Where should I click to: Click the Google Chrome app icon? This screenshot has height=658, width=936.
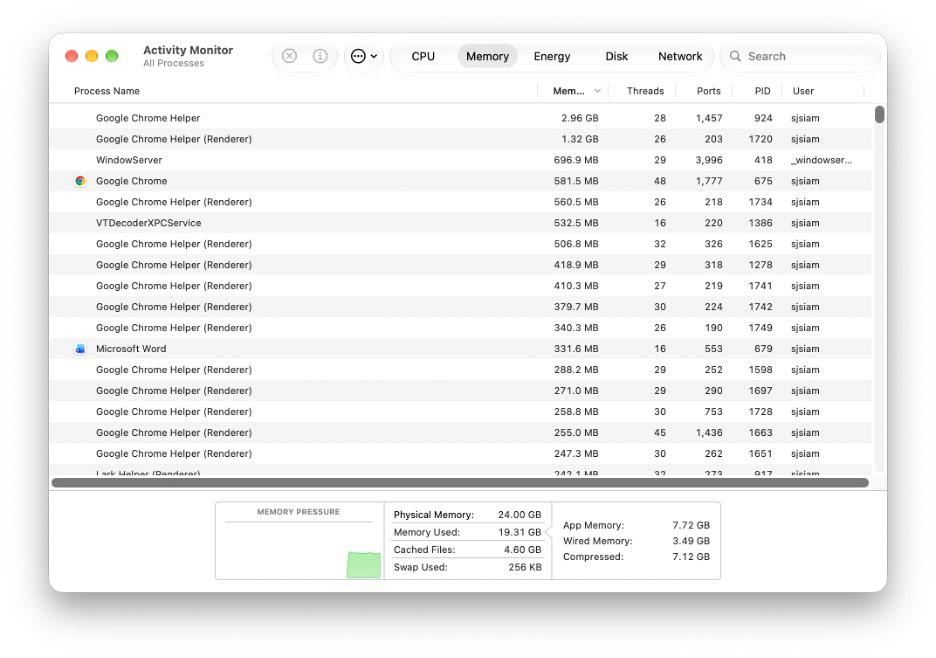tap(80, 181)
